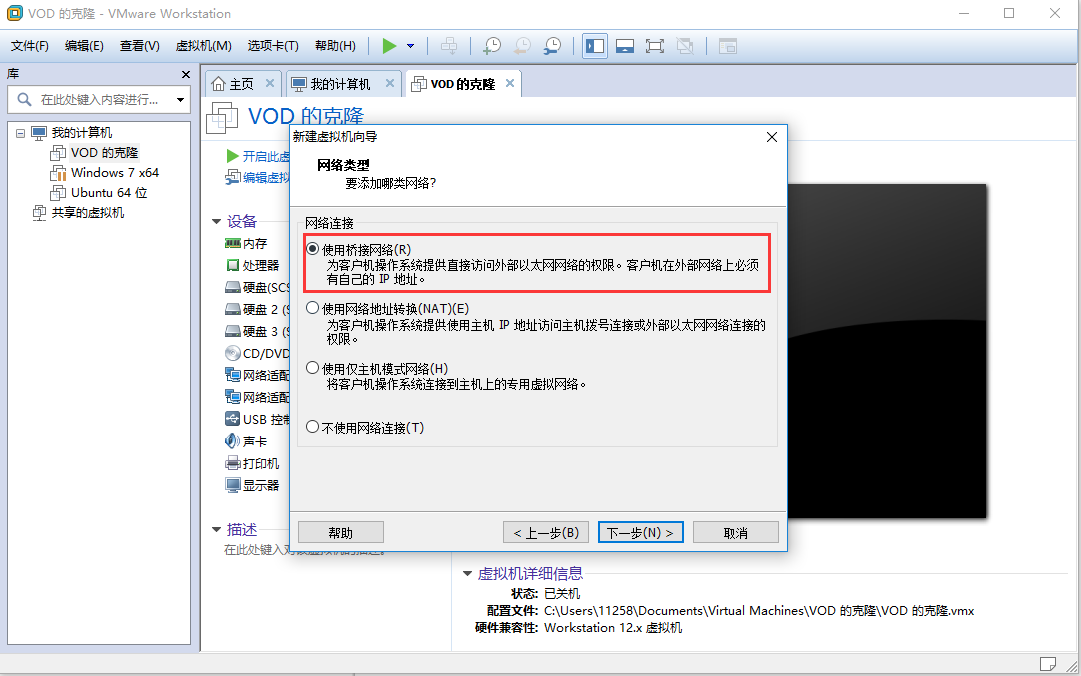Image resolution: width=1081 pixels, height=676 pixels.
Task: Open the 编辑(E) menu
Action: pos(84,46)
